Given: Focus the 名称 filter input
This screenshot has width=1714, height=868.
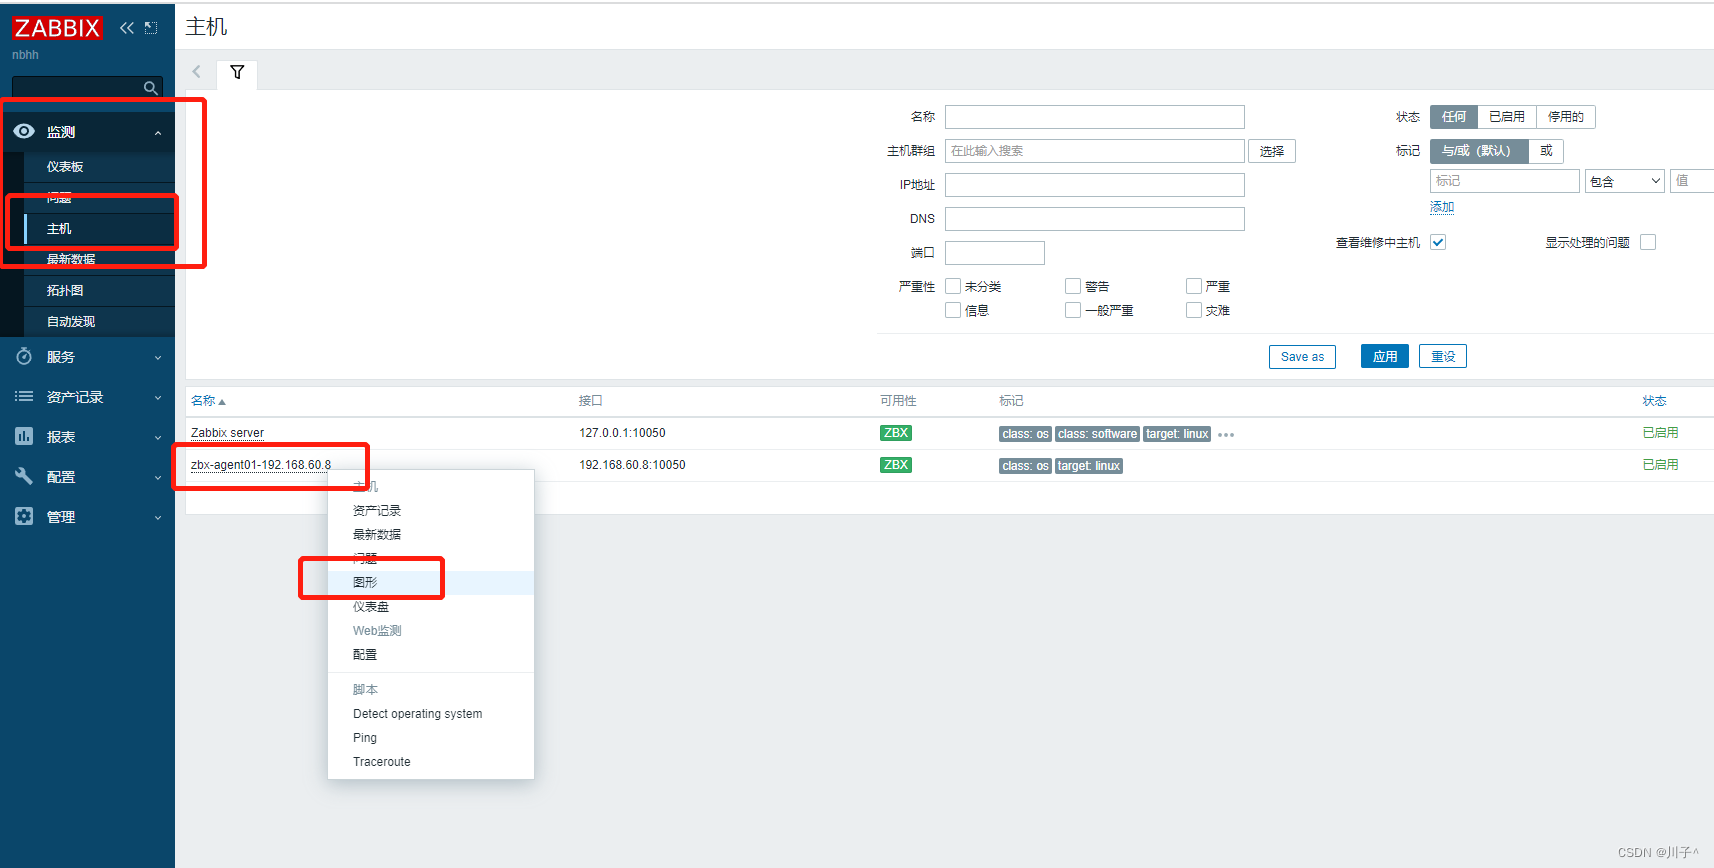Looking at the screenshot, I should (1095, 117).
